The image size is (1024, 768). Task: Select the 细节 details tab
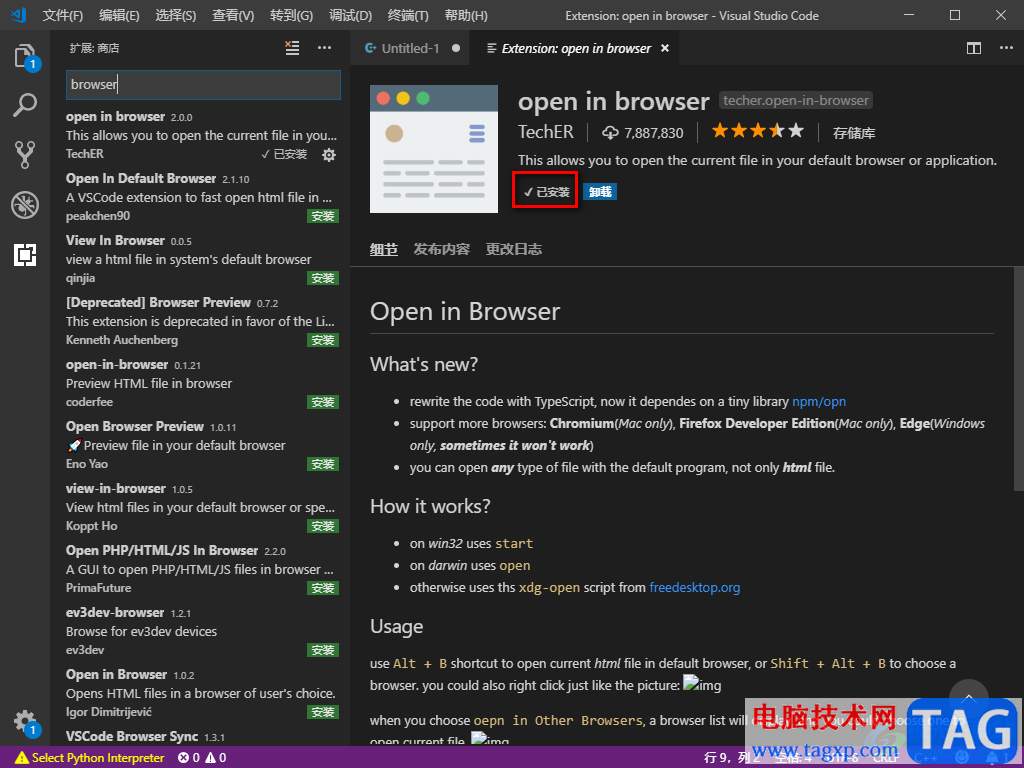coord(384,249)
